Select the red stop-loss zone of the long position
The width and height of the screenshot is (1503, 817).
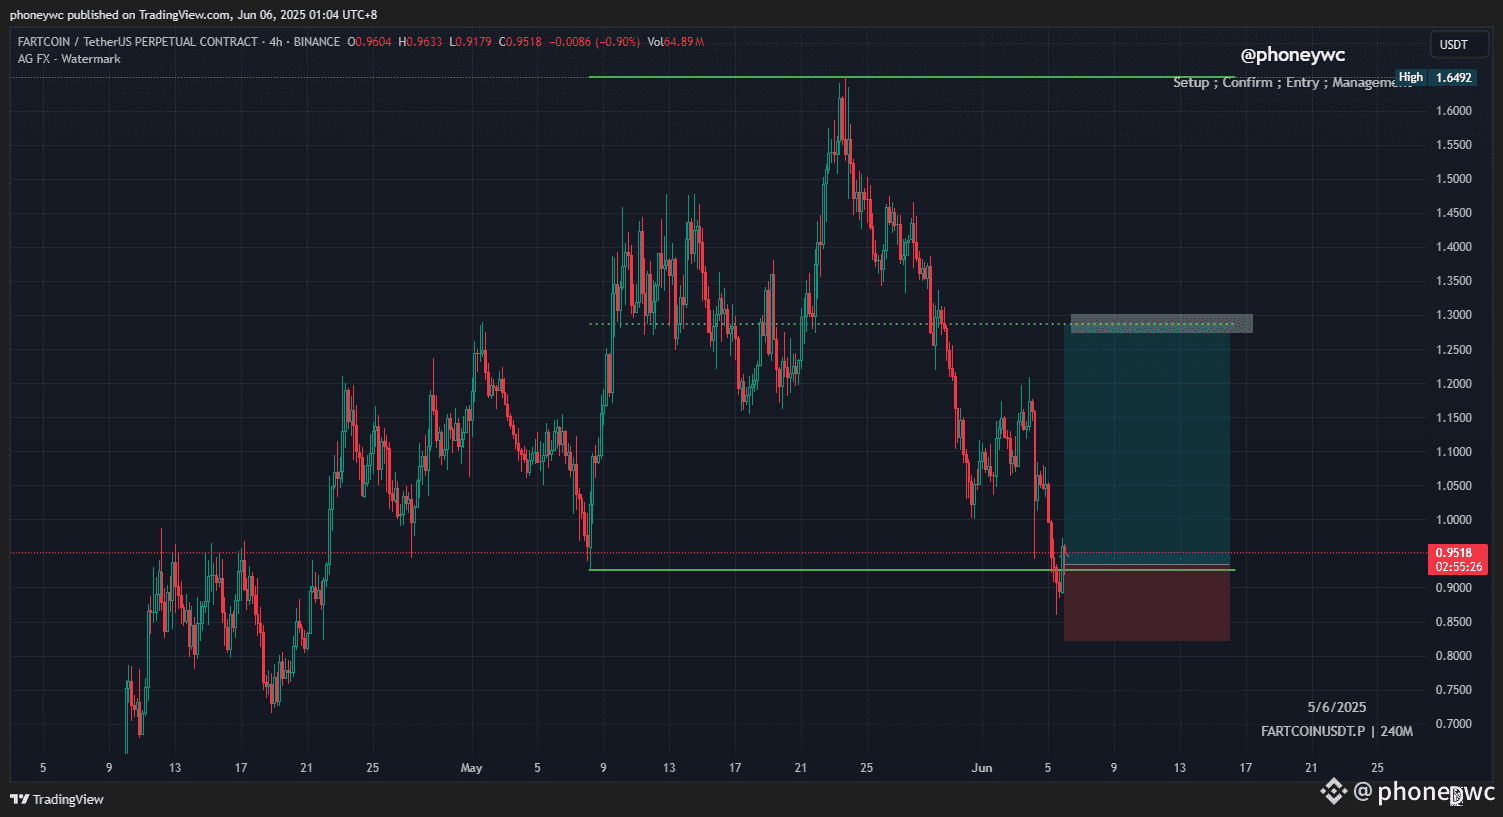1147,604
